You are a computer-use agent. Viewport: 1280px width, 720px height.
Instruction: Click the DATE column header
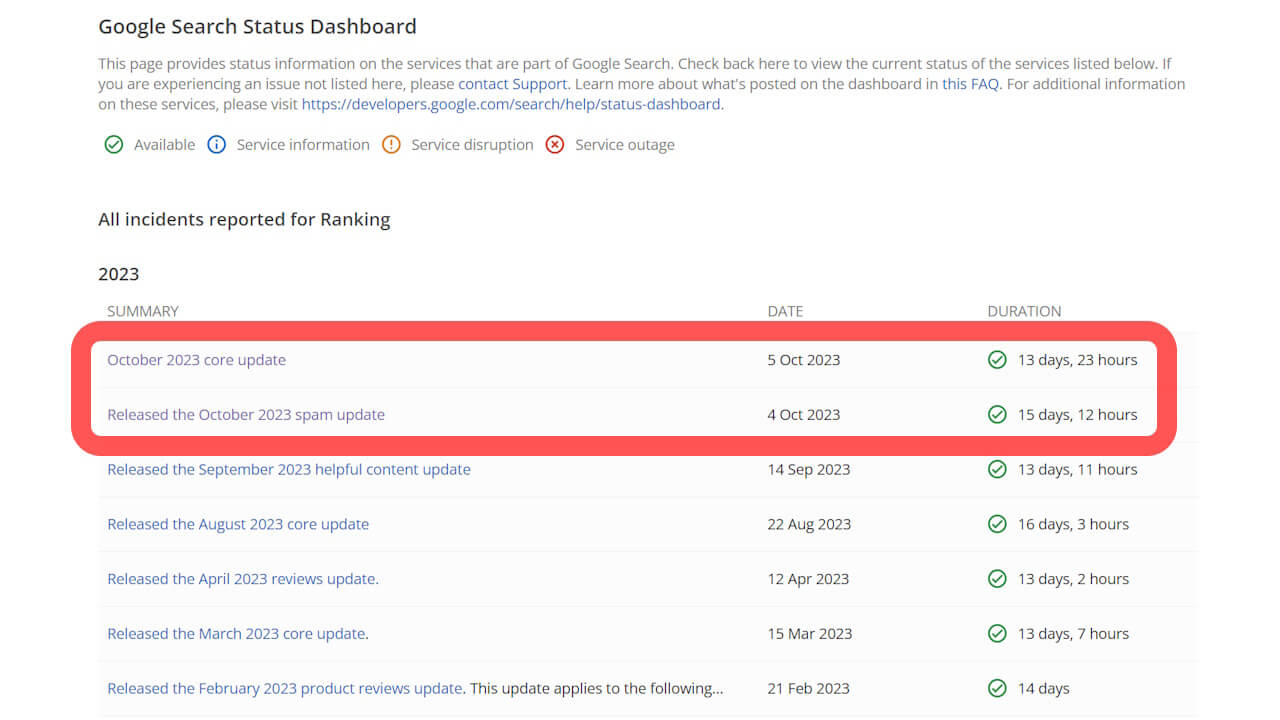click(785, 311)
